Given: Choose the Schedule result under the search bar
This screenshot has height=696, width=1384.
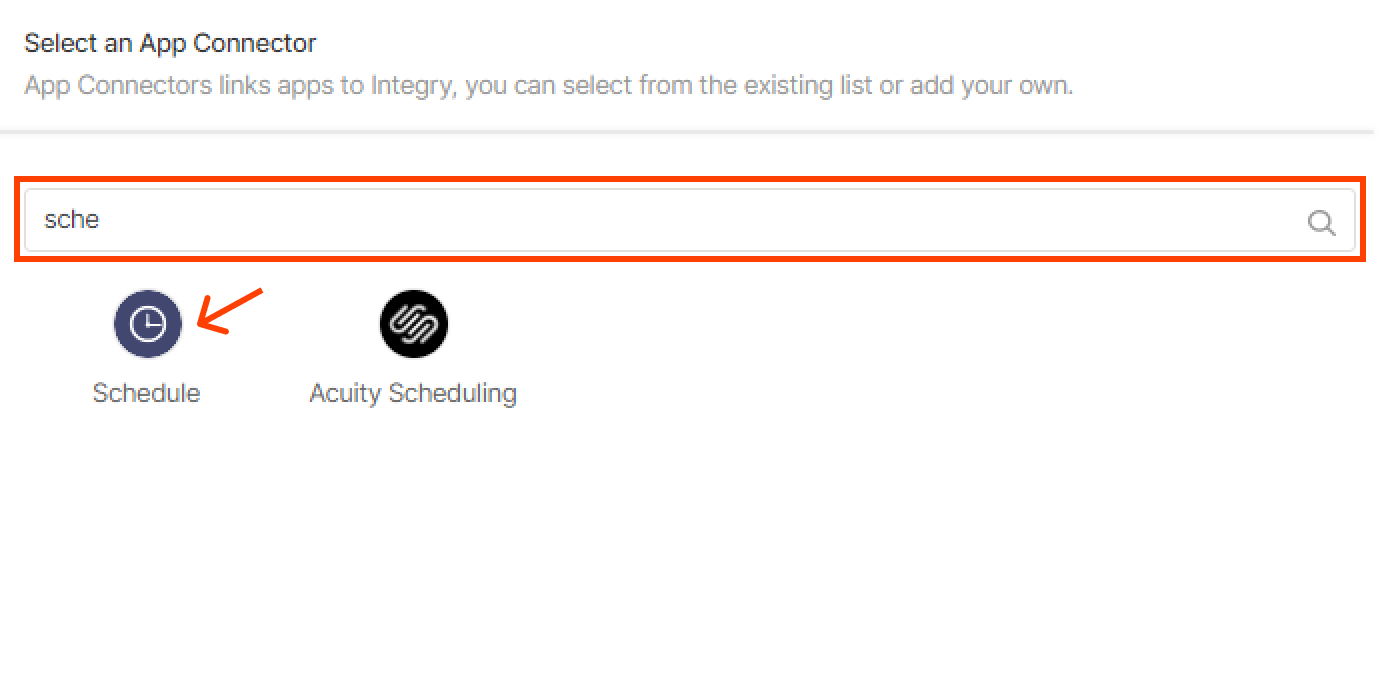Looking at the screenshot, I should click(x=147, y=349).
